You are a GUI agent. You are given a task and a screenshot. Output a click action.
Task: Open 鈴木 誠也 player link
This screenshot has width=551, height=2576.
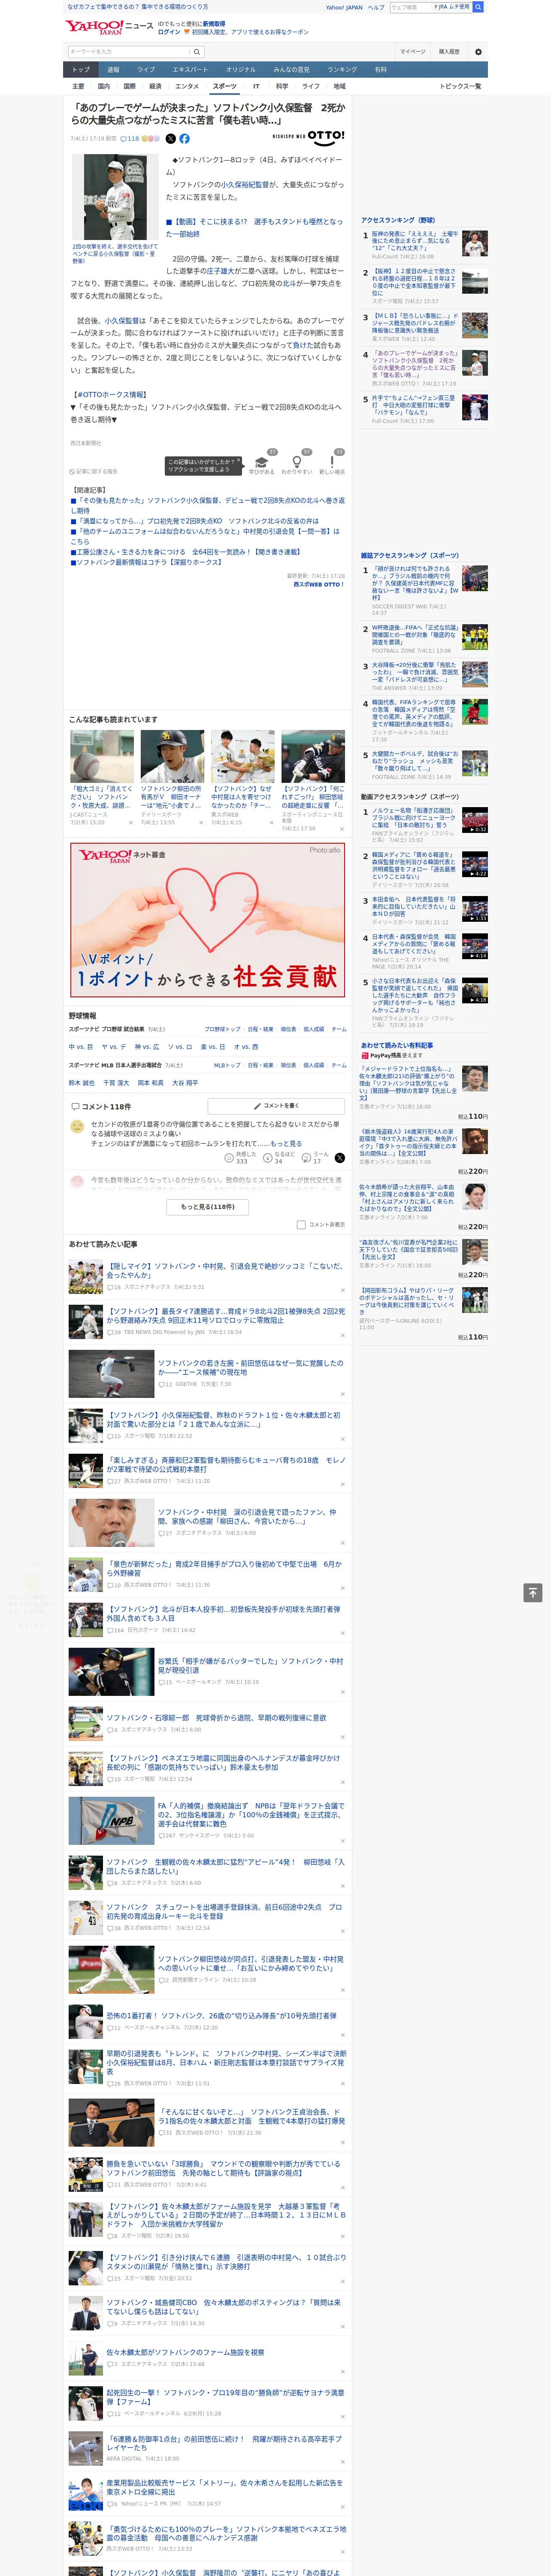(81, 1083)
